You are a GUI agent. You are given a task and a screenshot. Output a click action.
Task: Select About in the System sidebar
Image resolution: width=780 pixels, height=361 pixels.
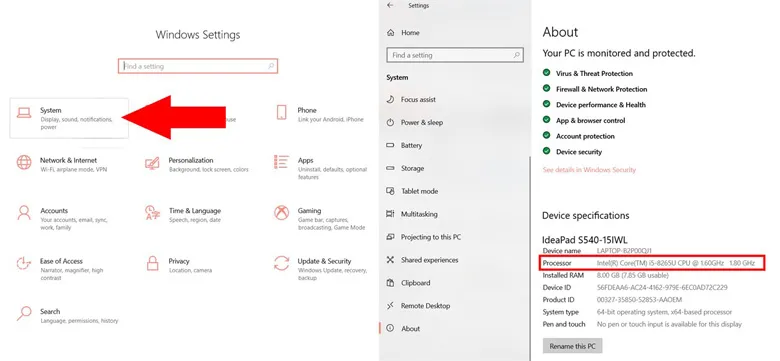410,329
